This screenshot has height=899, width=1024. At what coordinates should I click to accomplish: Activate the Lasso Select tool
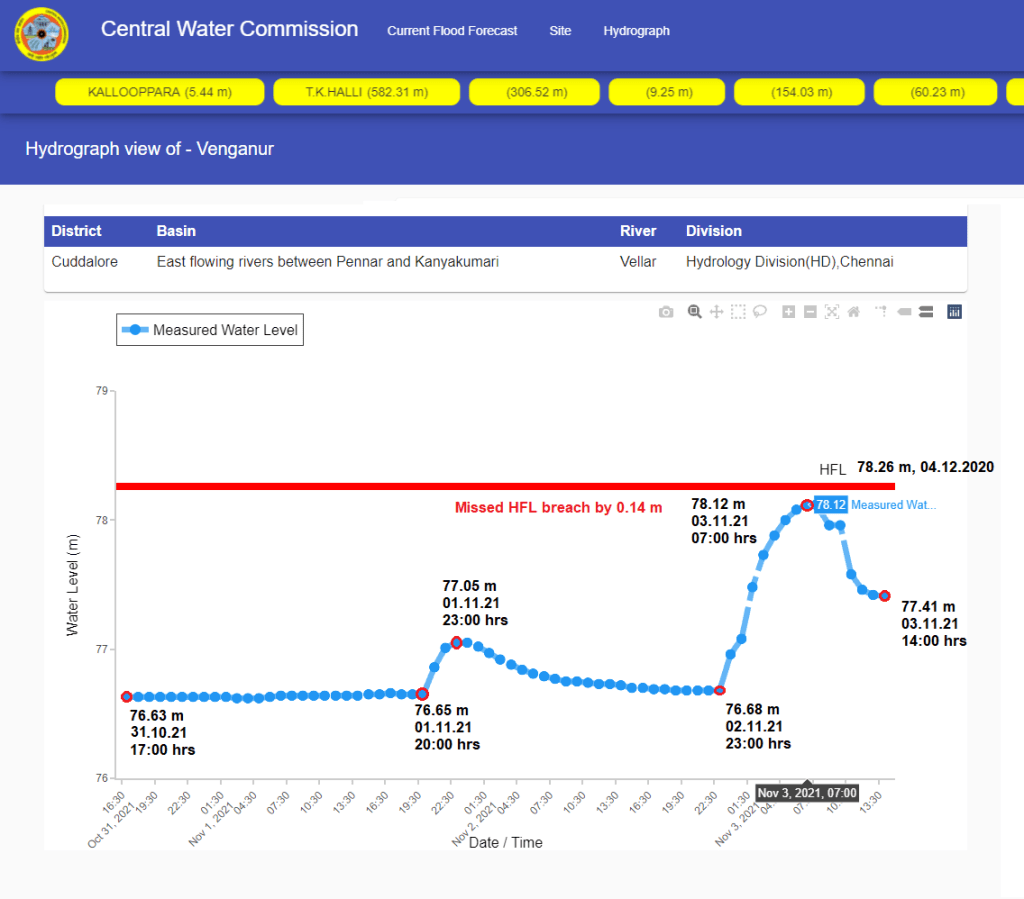(760, 312)
